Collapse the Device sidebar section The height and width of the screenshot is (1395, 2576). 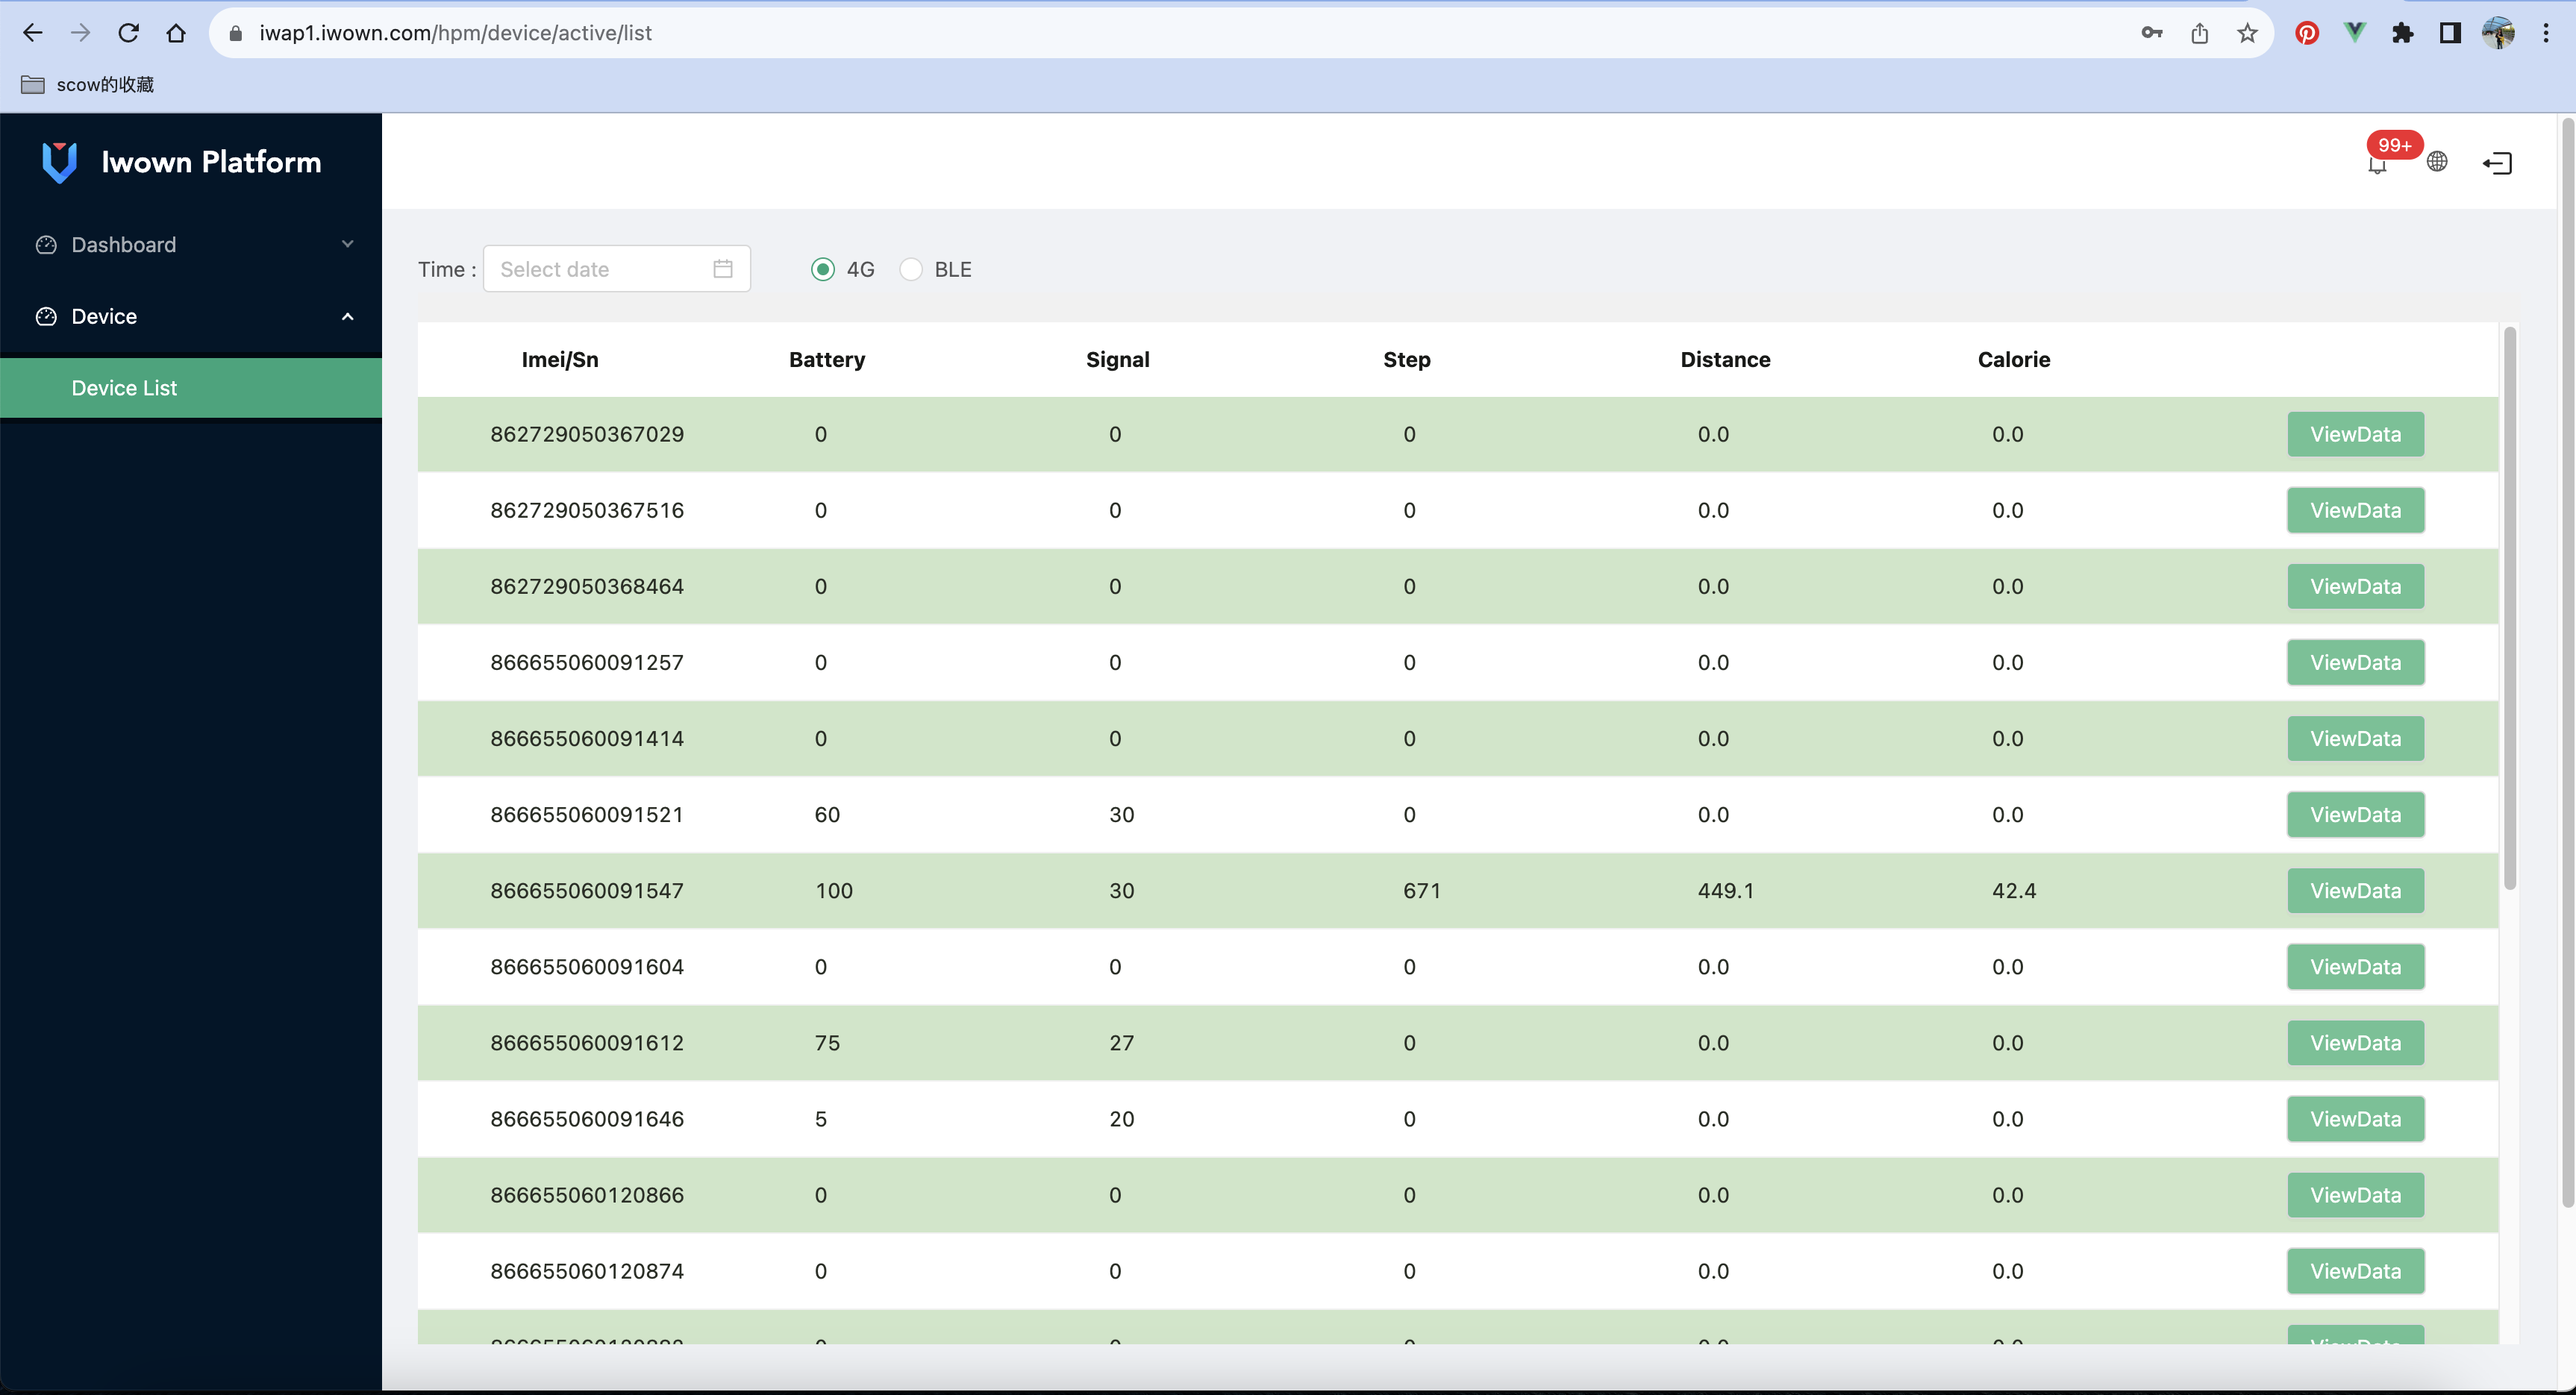[347, 316]
